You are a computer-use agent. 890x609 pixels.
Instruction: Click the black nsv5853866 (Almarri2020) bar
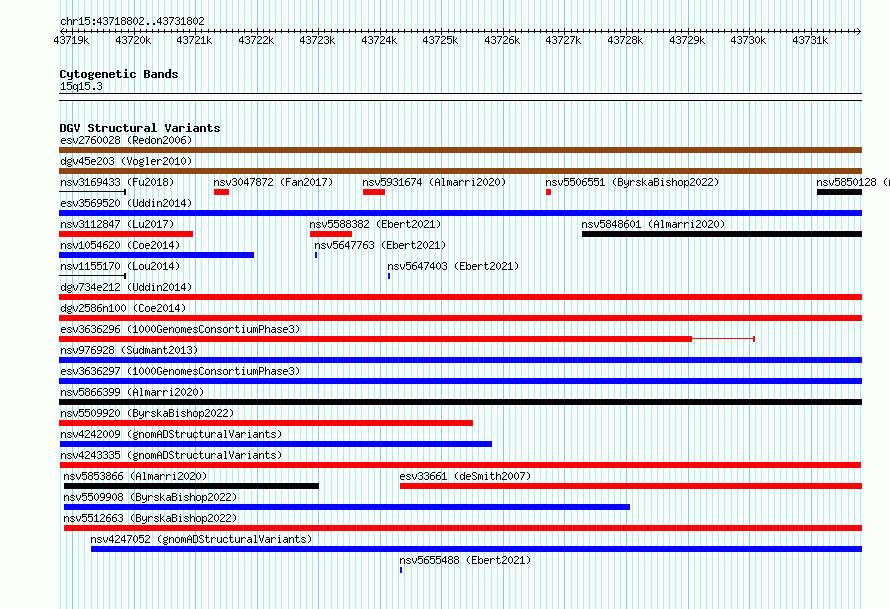pos(191,486)
